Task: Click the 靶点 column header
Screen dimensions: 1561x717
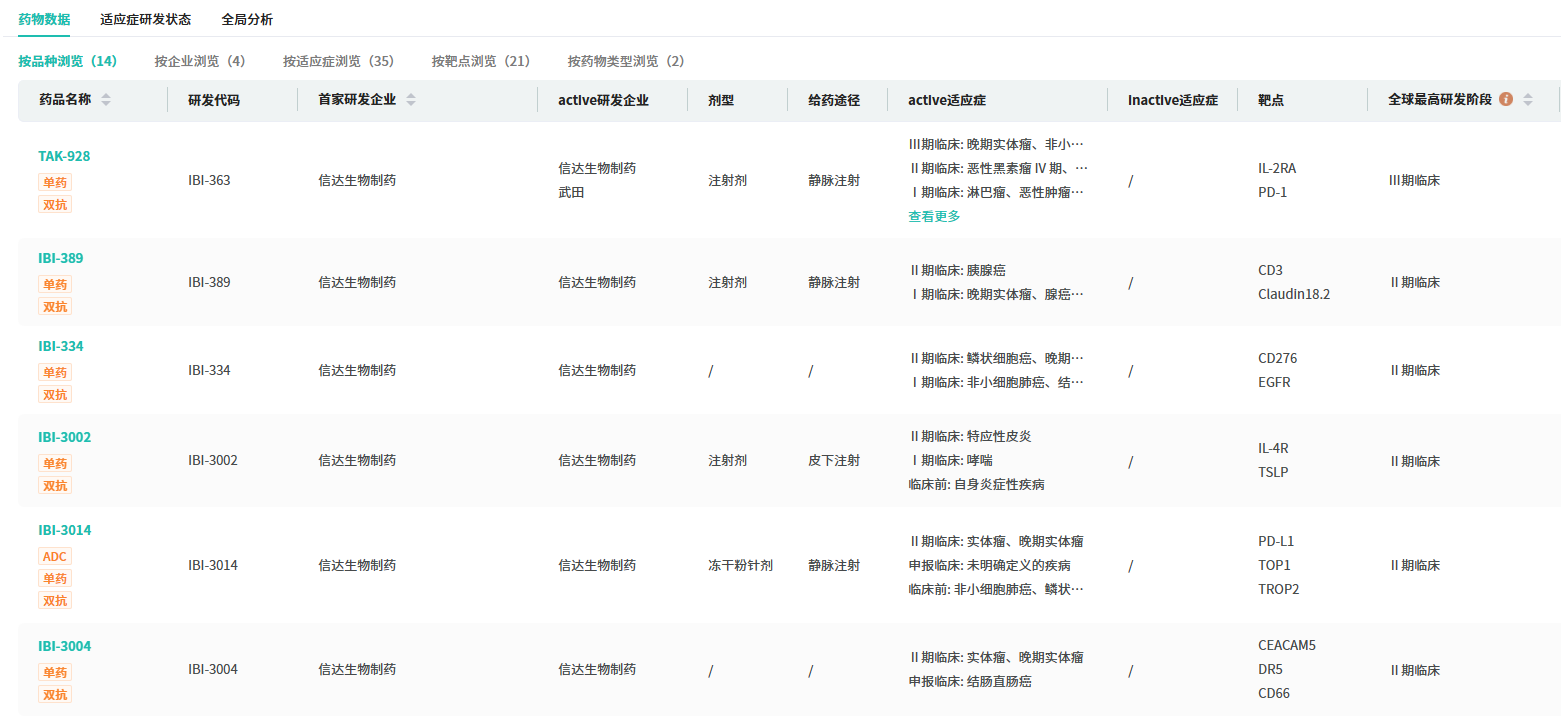Action: 1271,100
